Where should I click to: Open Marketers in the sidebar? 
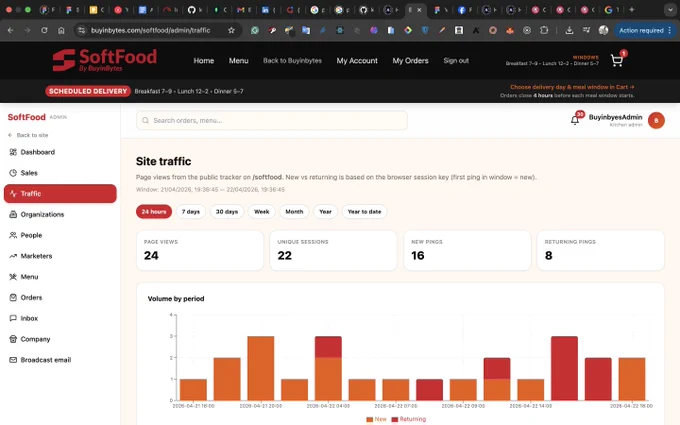point(60,256)
